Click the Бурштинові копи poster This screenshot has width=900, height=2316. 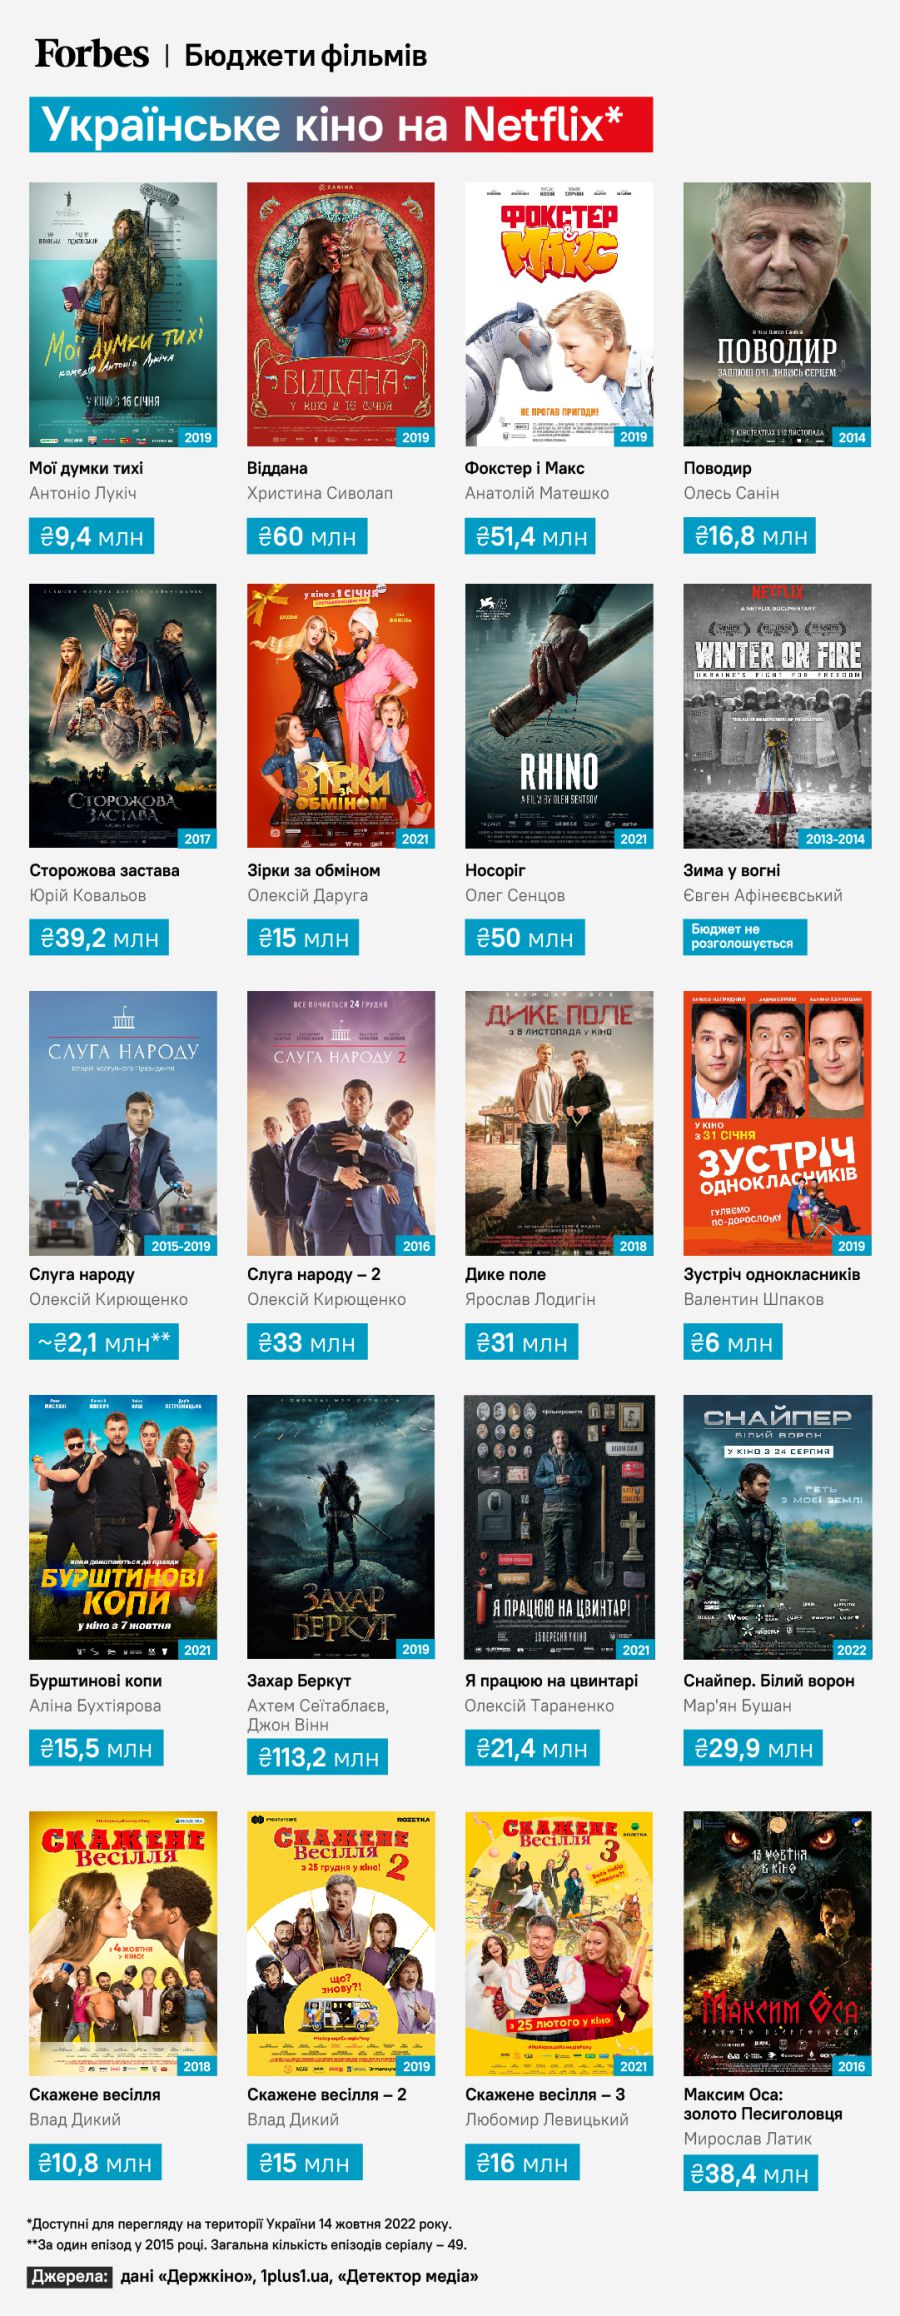123,1527
